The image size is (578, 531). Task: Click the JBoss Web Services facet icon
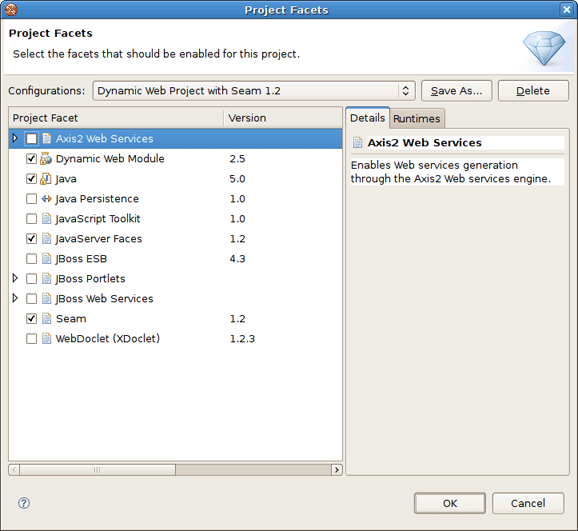(46, 298)
